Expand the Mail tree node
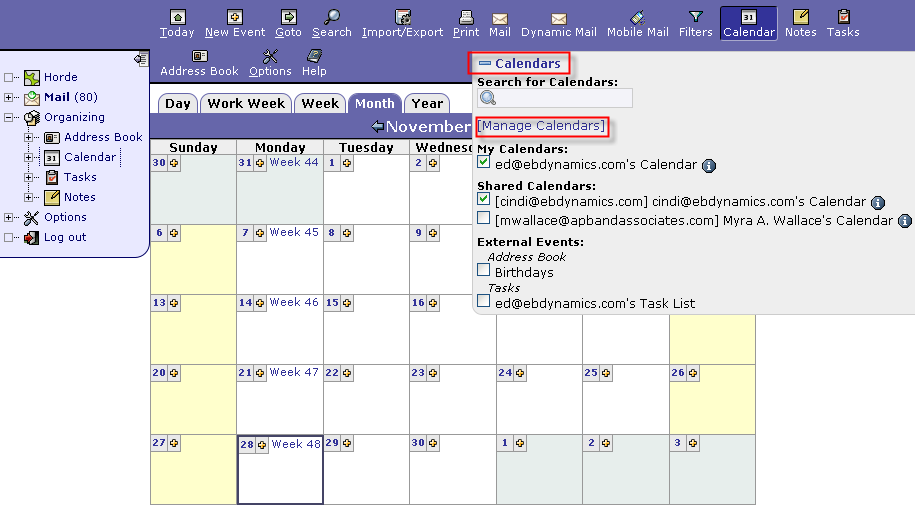 (x=9, y=97)
